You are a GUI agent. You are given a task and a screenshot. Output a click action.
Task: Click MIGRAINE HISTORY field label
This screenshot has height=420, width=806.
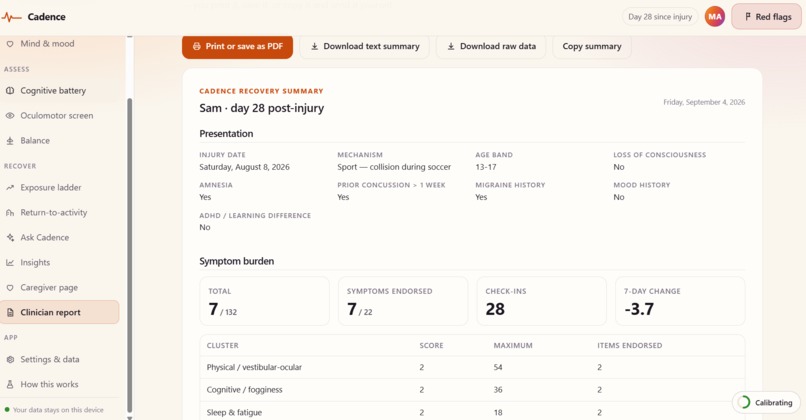510,185
